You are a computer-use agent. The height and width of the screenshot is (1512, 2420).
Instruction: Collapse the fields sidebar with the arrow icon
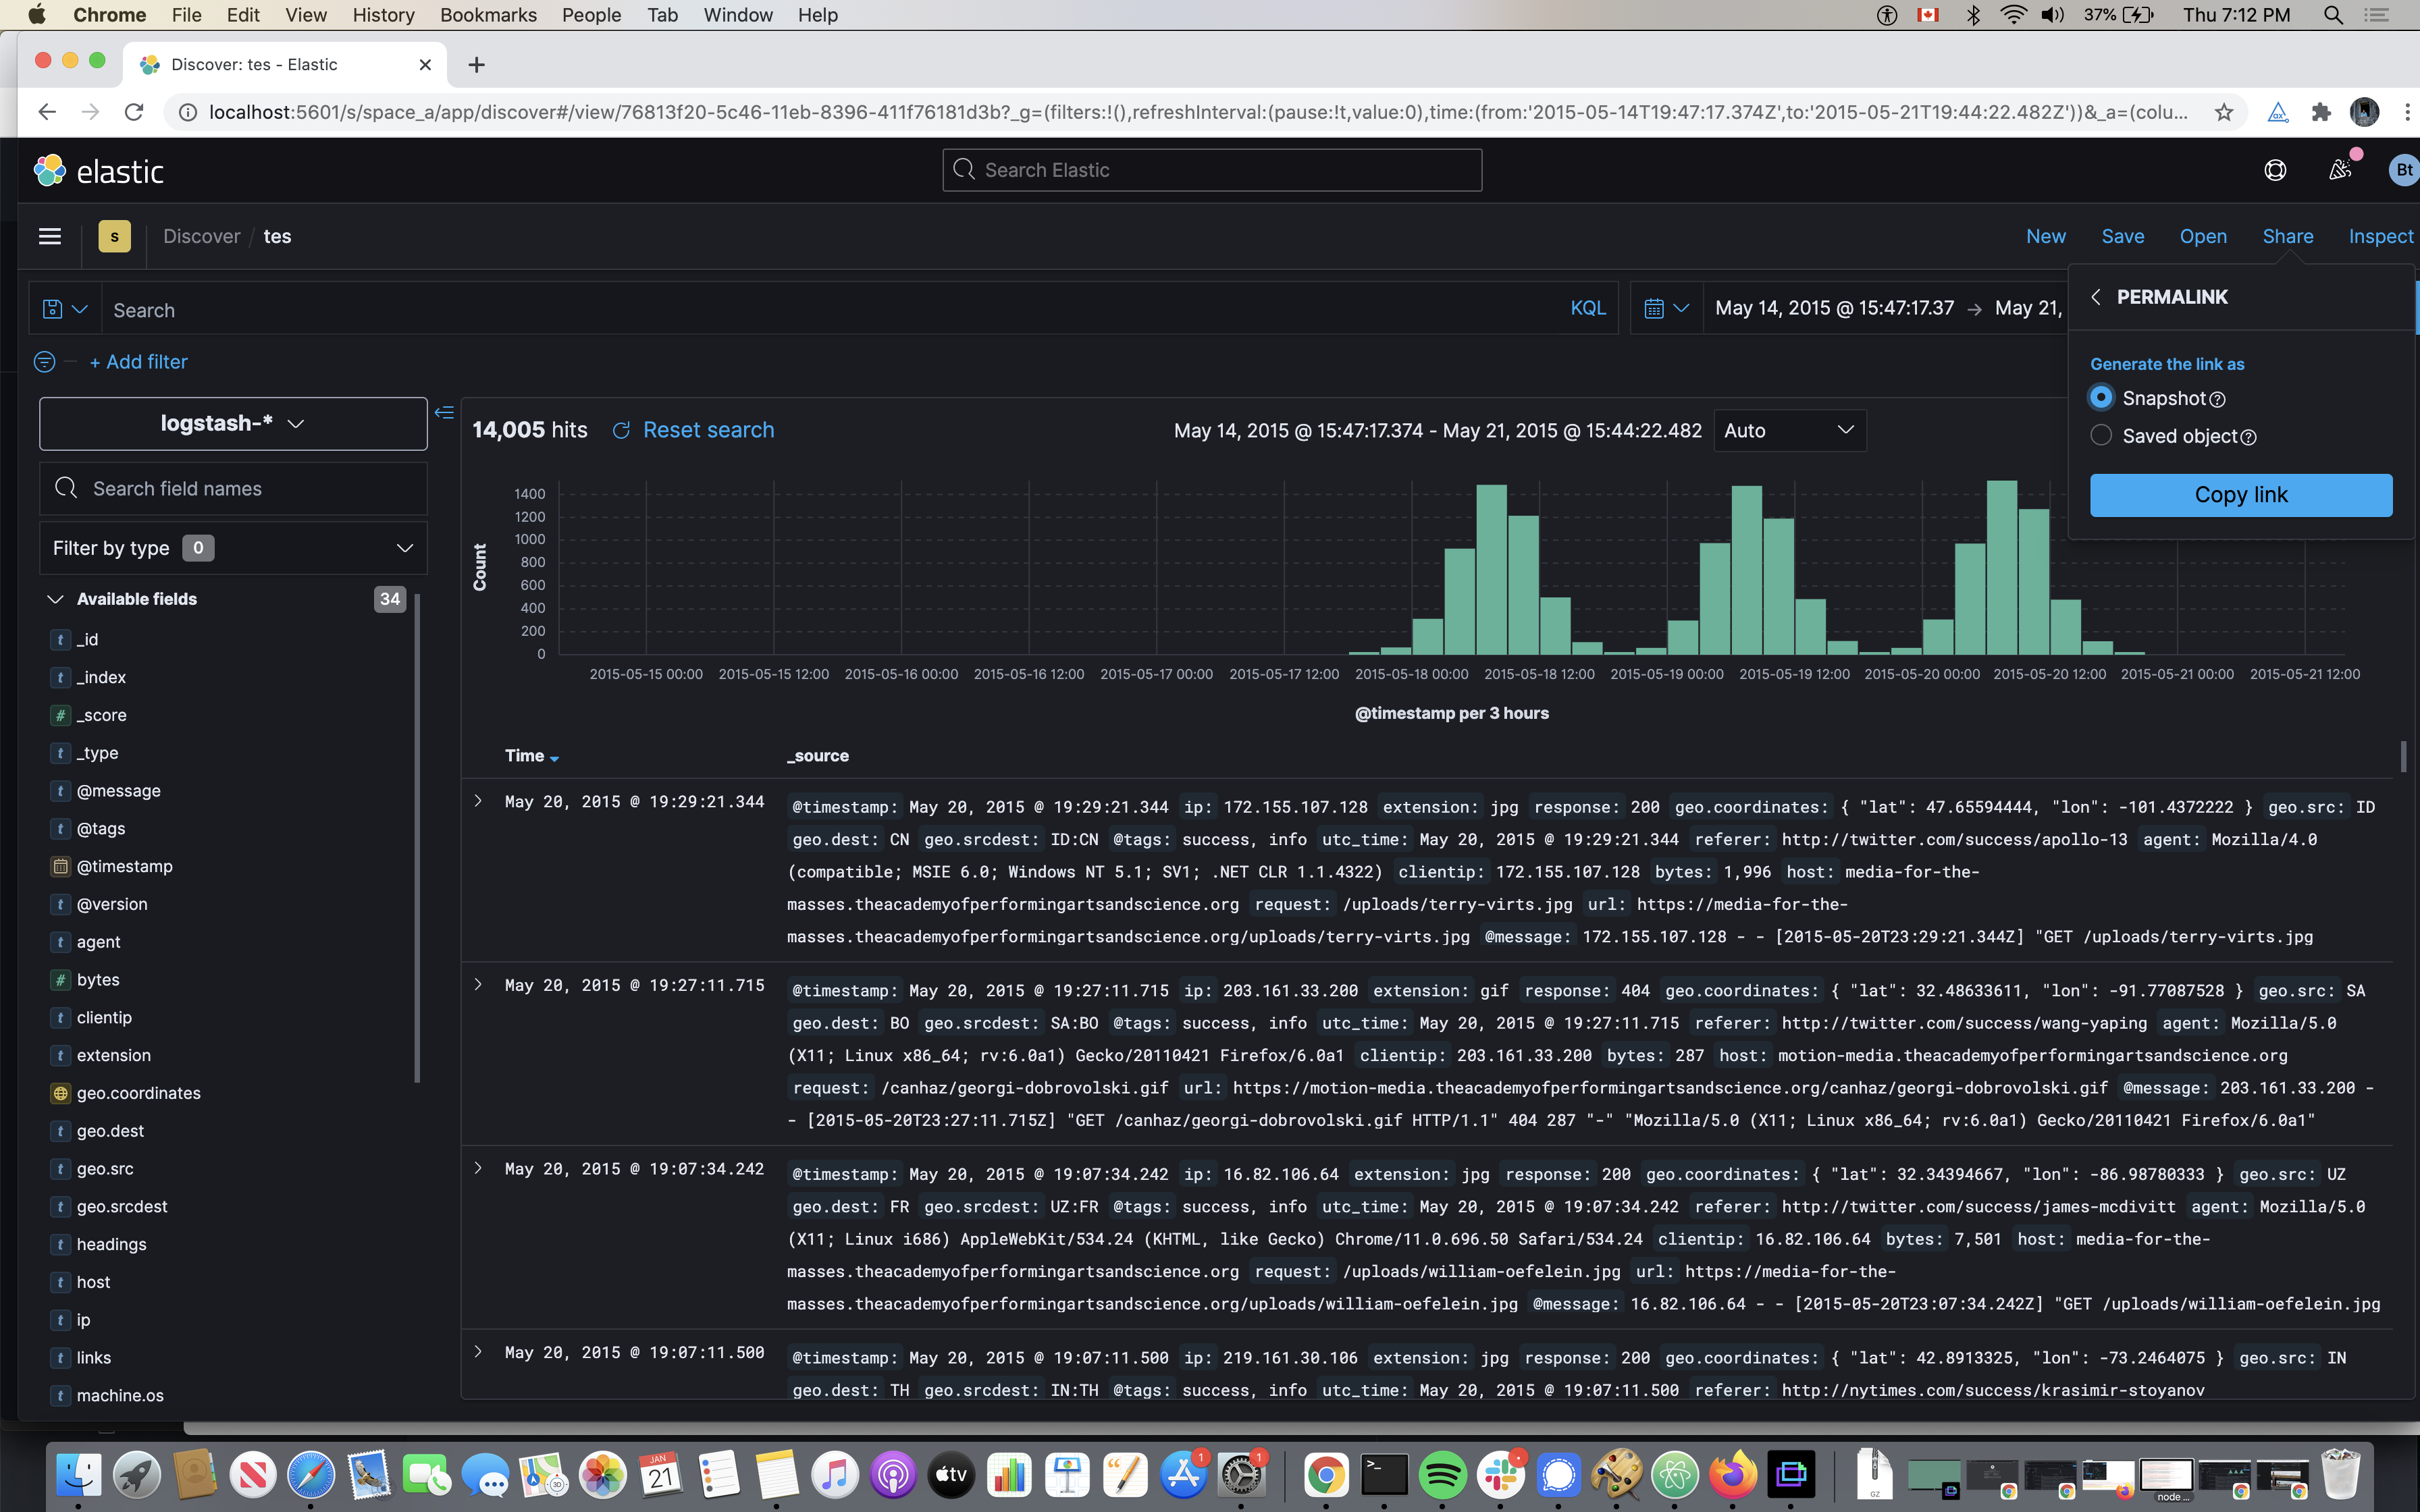tap(445, 412)
